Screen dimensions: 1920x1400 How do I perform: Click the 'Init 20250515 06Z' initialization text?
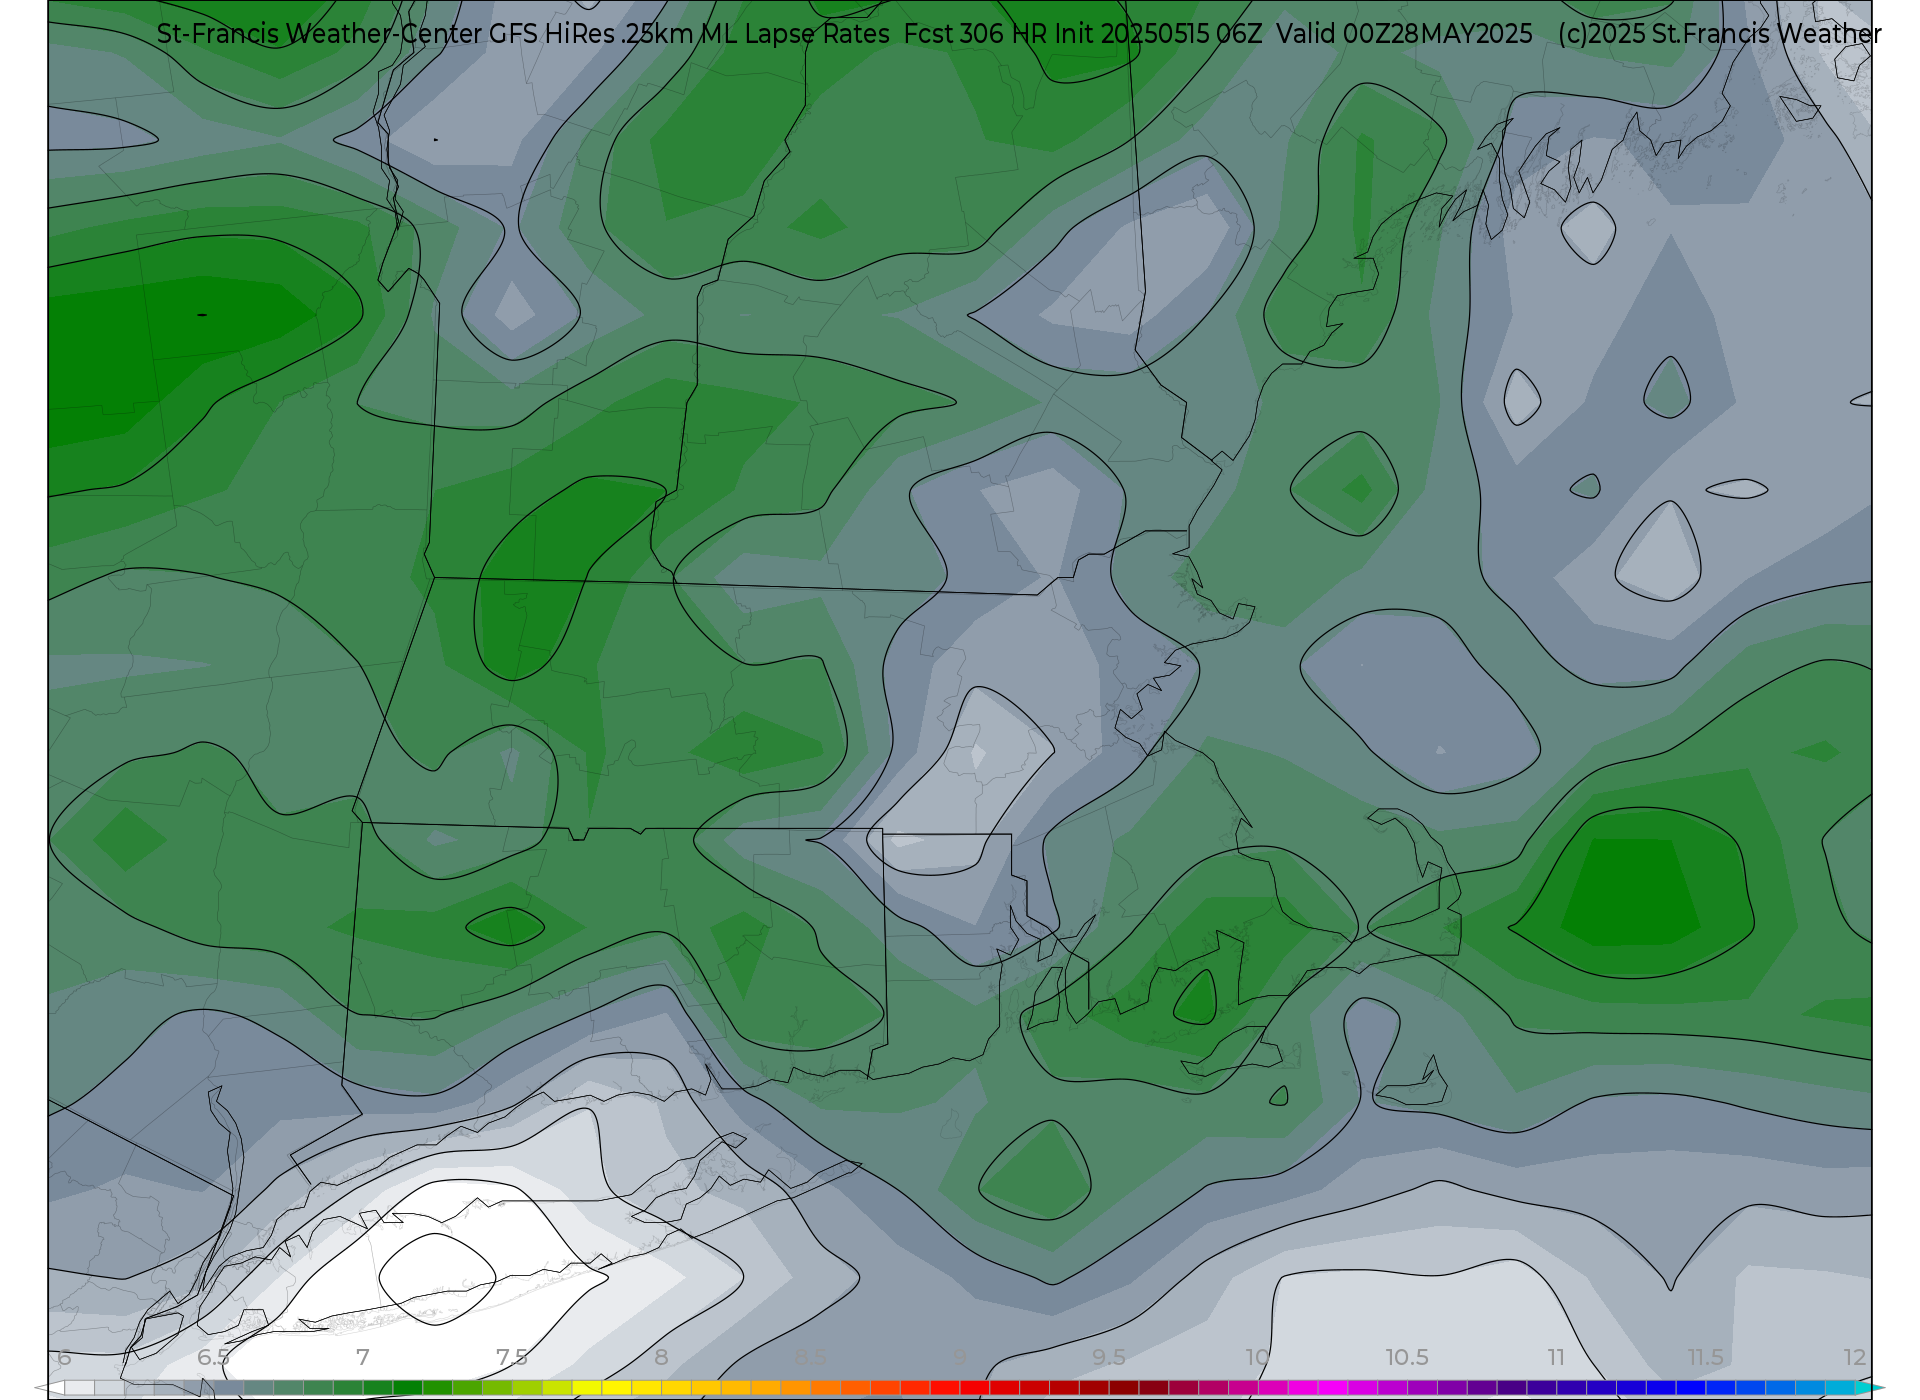pyautogui.click(x=1158, y=34)
